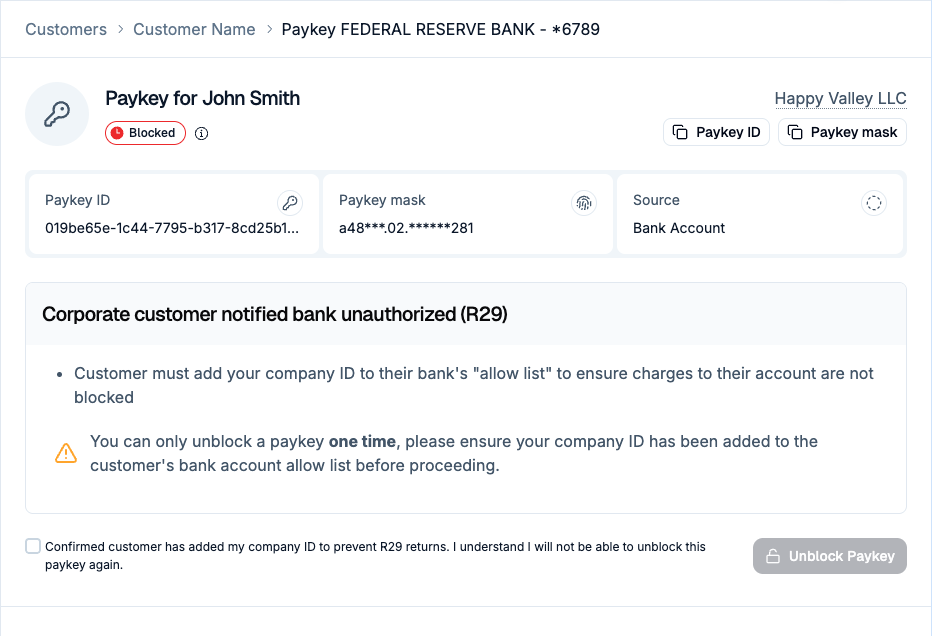Screen dimensions: 932x636
Task: Select the Customer Name breadcrumb item
Action: pos(194,29)
